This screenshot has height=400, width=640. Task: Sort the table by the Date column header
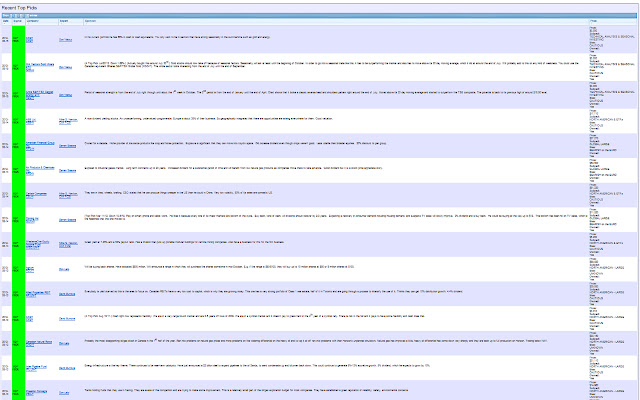6,21
